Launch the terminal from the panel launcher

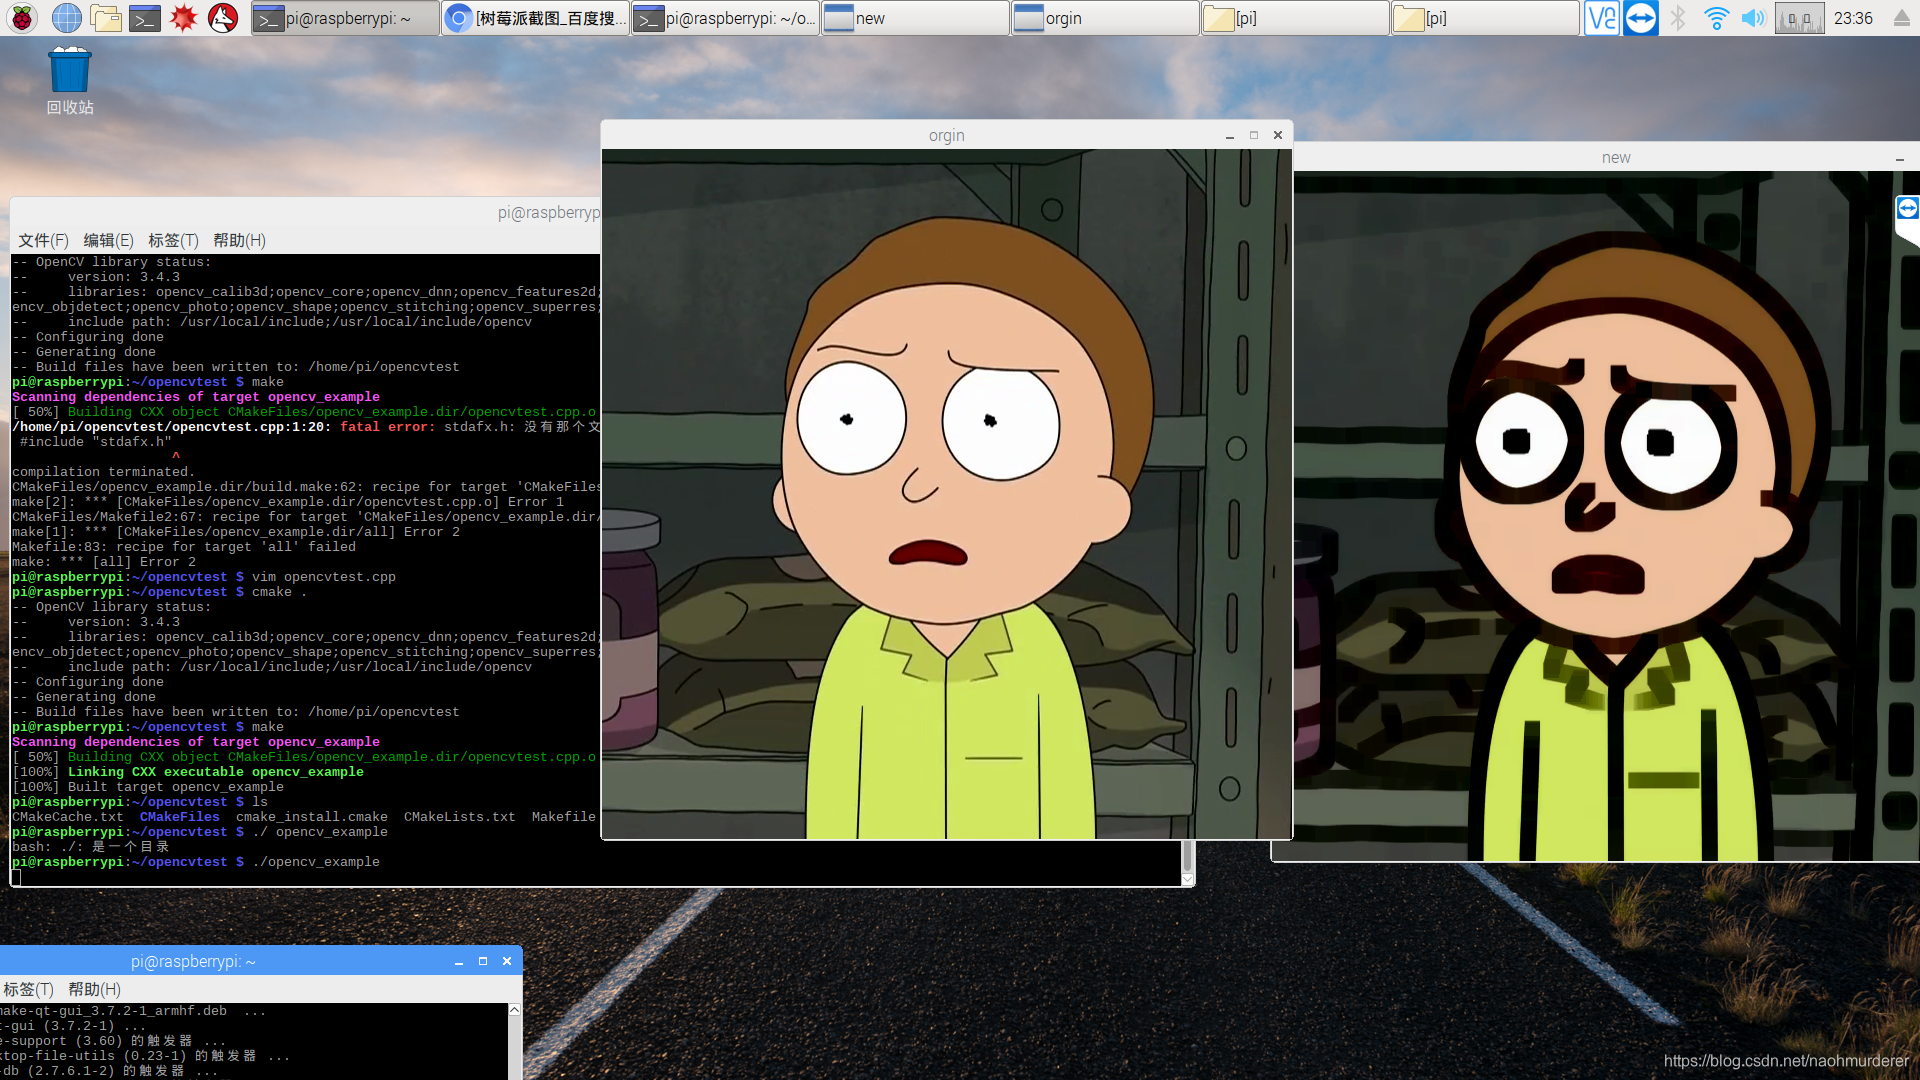click(x=144, y=17)
